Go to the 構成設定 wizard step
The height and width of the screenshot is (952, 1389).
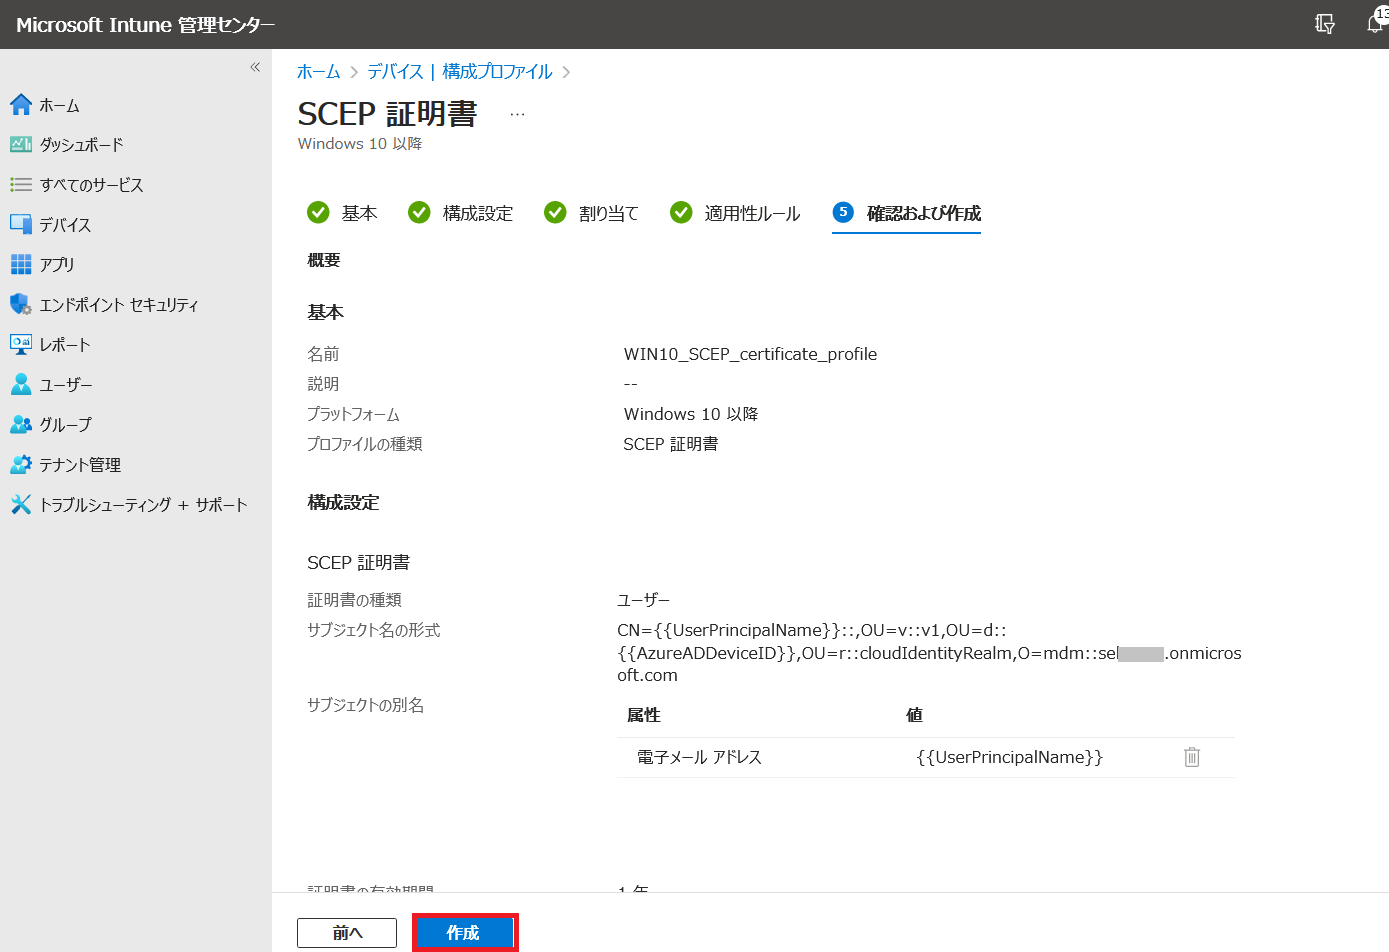[461, 213]
